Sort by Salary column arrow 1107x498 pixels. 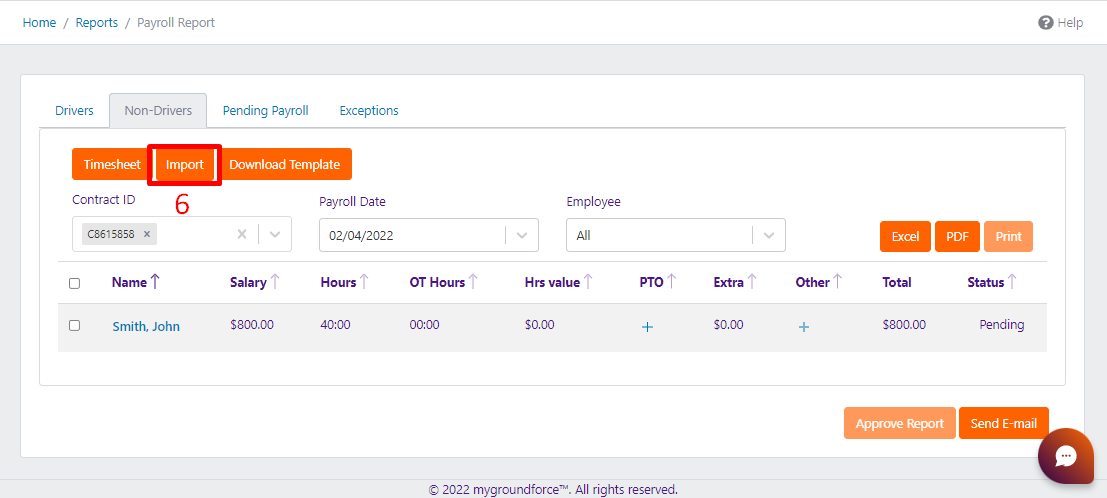tap(275, 282)
